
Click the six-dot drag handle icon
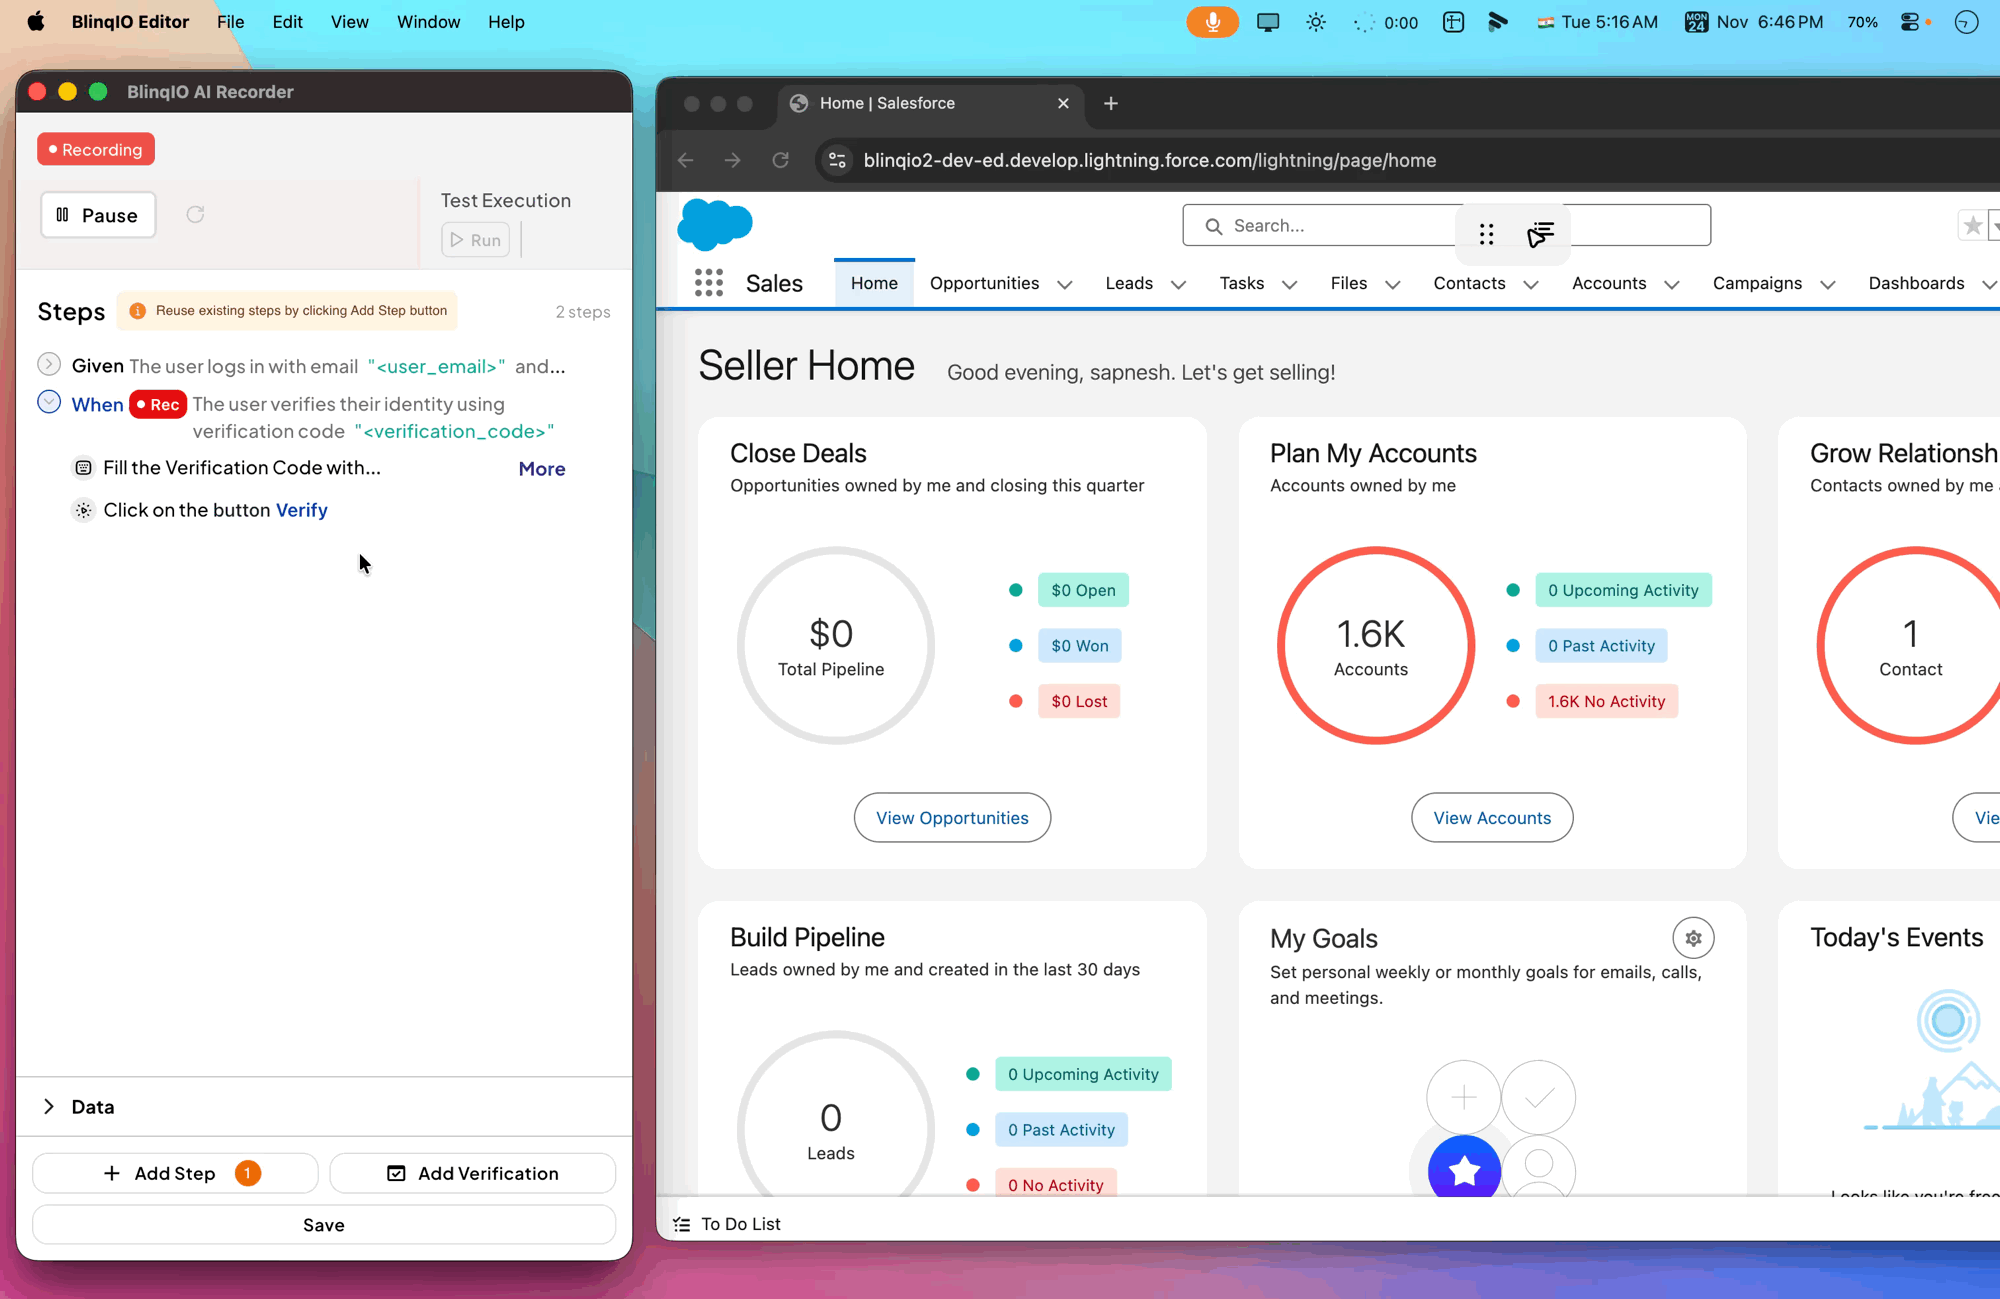tap(1486, 234)
